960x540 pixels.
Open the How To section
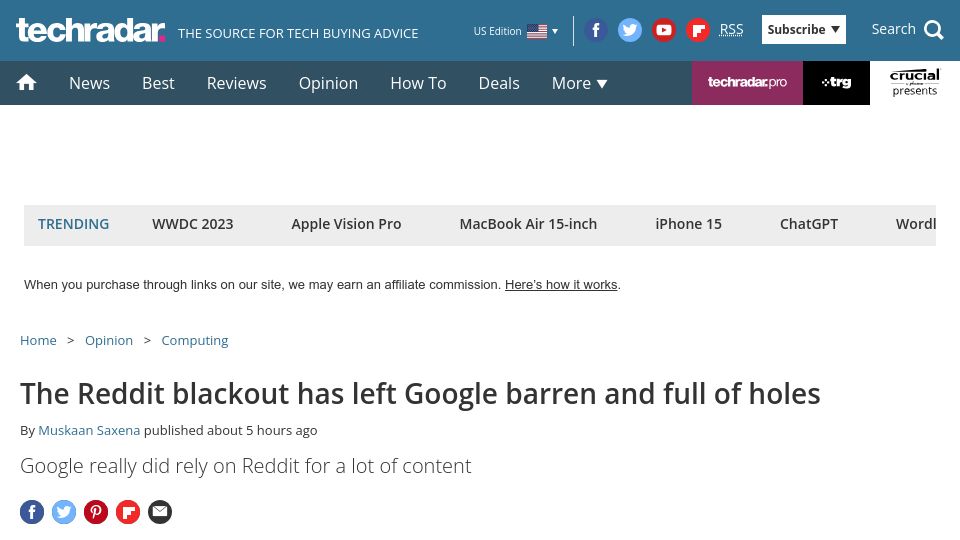(418, 83)
